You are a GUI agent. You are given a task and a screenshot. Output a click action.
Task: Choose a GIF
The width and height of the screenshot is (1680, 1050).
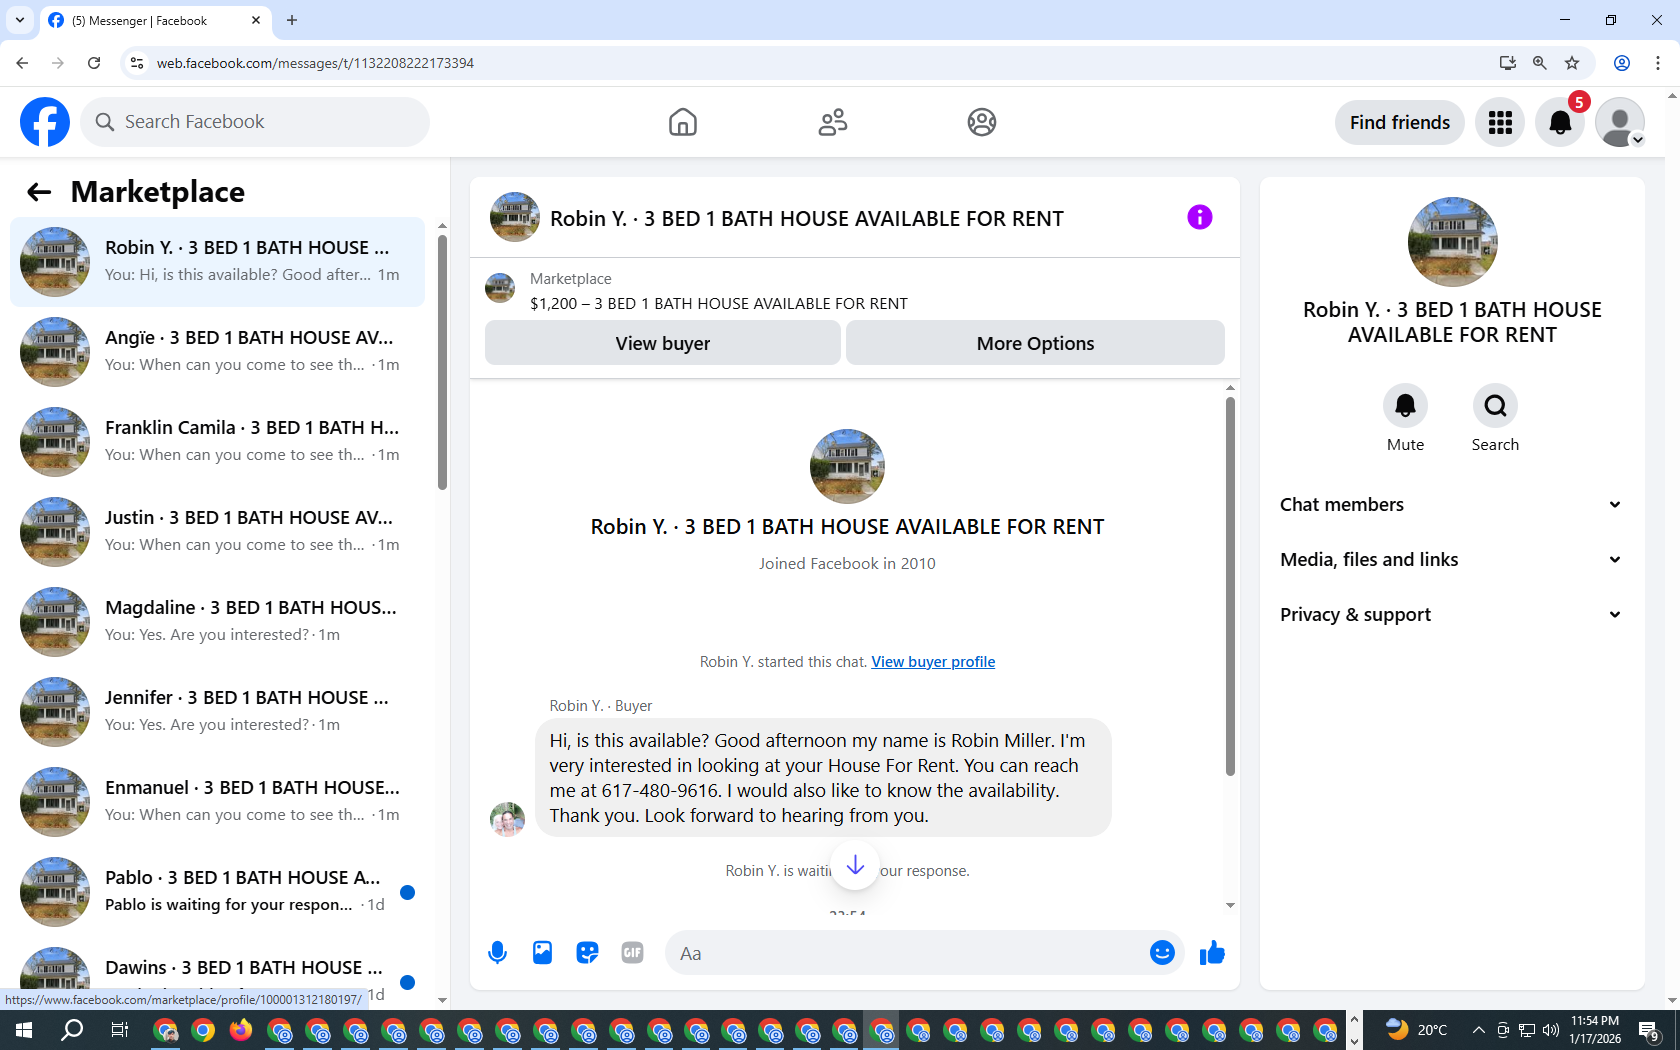[632, 953]
